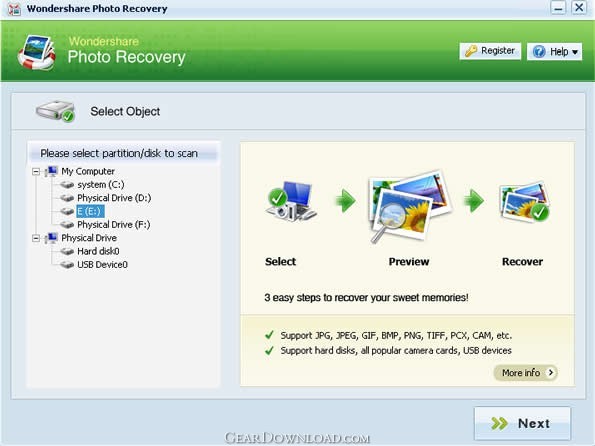The width and height of the screenshot is (595, 446).
Task: Select the highlighted E (E:) drive
Action: click(x=90, y=211)
